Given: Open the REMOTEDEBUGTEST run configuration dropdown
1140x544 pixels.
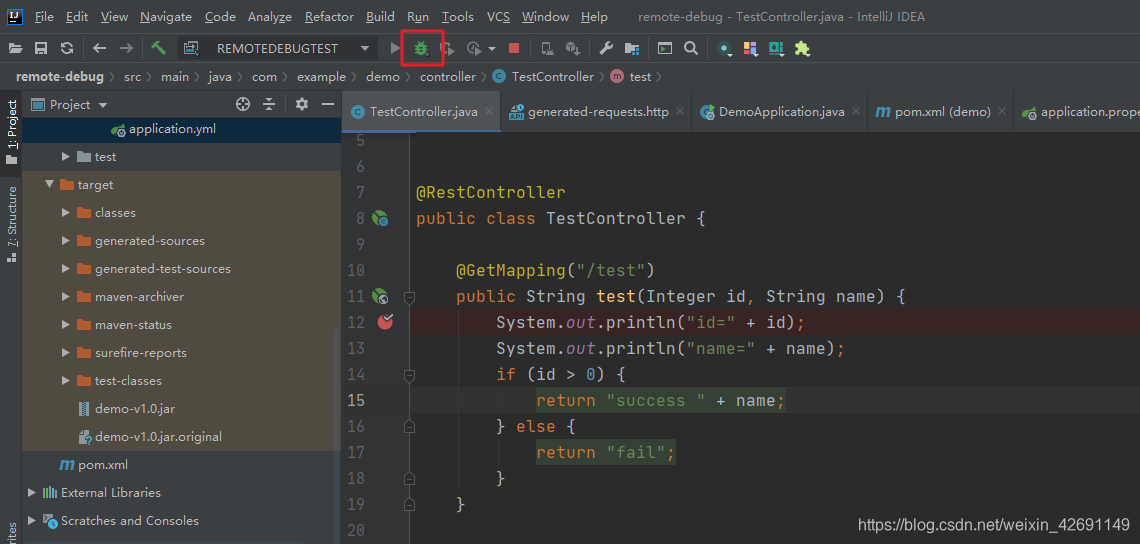Looking at the screenshot, I should tap(278, 49).
